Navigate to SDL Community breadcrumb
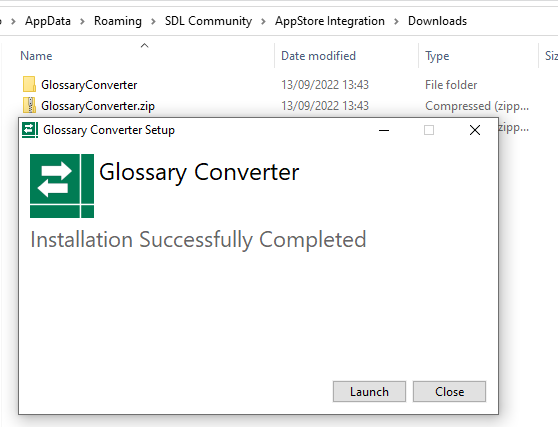The width and height of the screenshot is (558, 427). click(x=208, y=21)
